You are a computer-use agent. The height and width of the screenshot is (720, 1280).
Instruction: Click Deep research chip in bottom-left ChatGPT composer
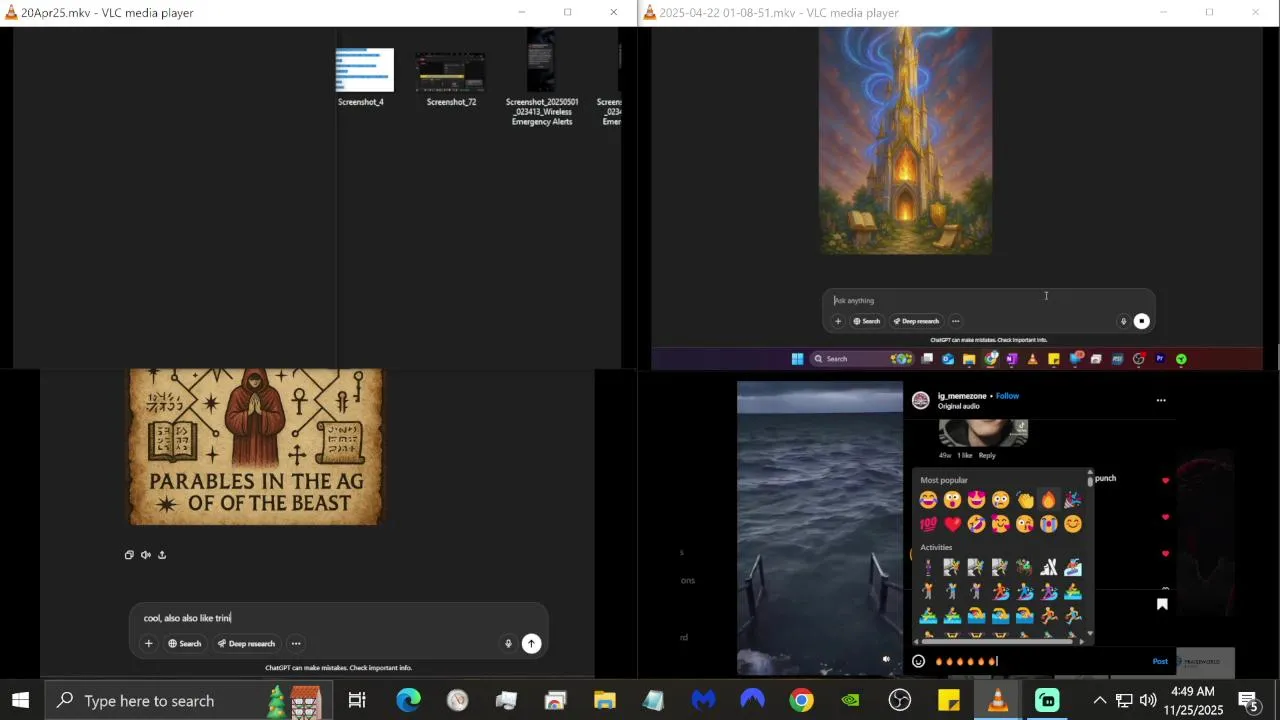coord(246,644)
